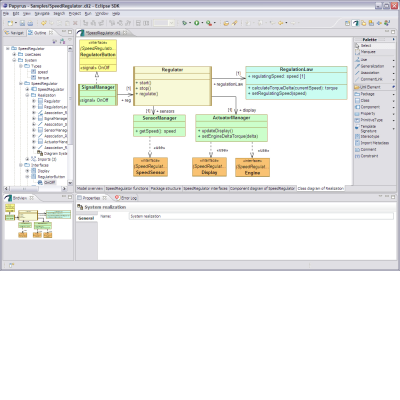Screen dimensions: 400x400
Task: Select the ActuatorManager class in diagram
Action: click(232, 128)
